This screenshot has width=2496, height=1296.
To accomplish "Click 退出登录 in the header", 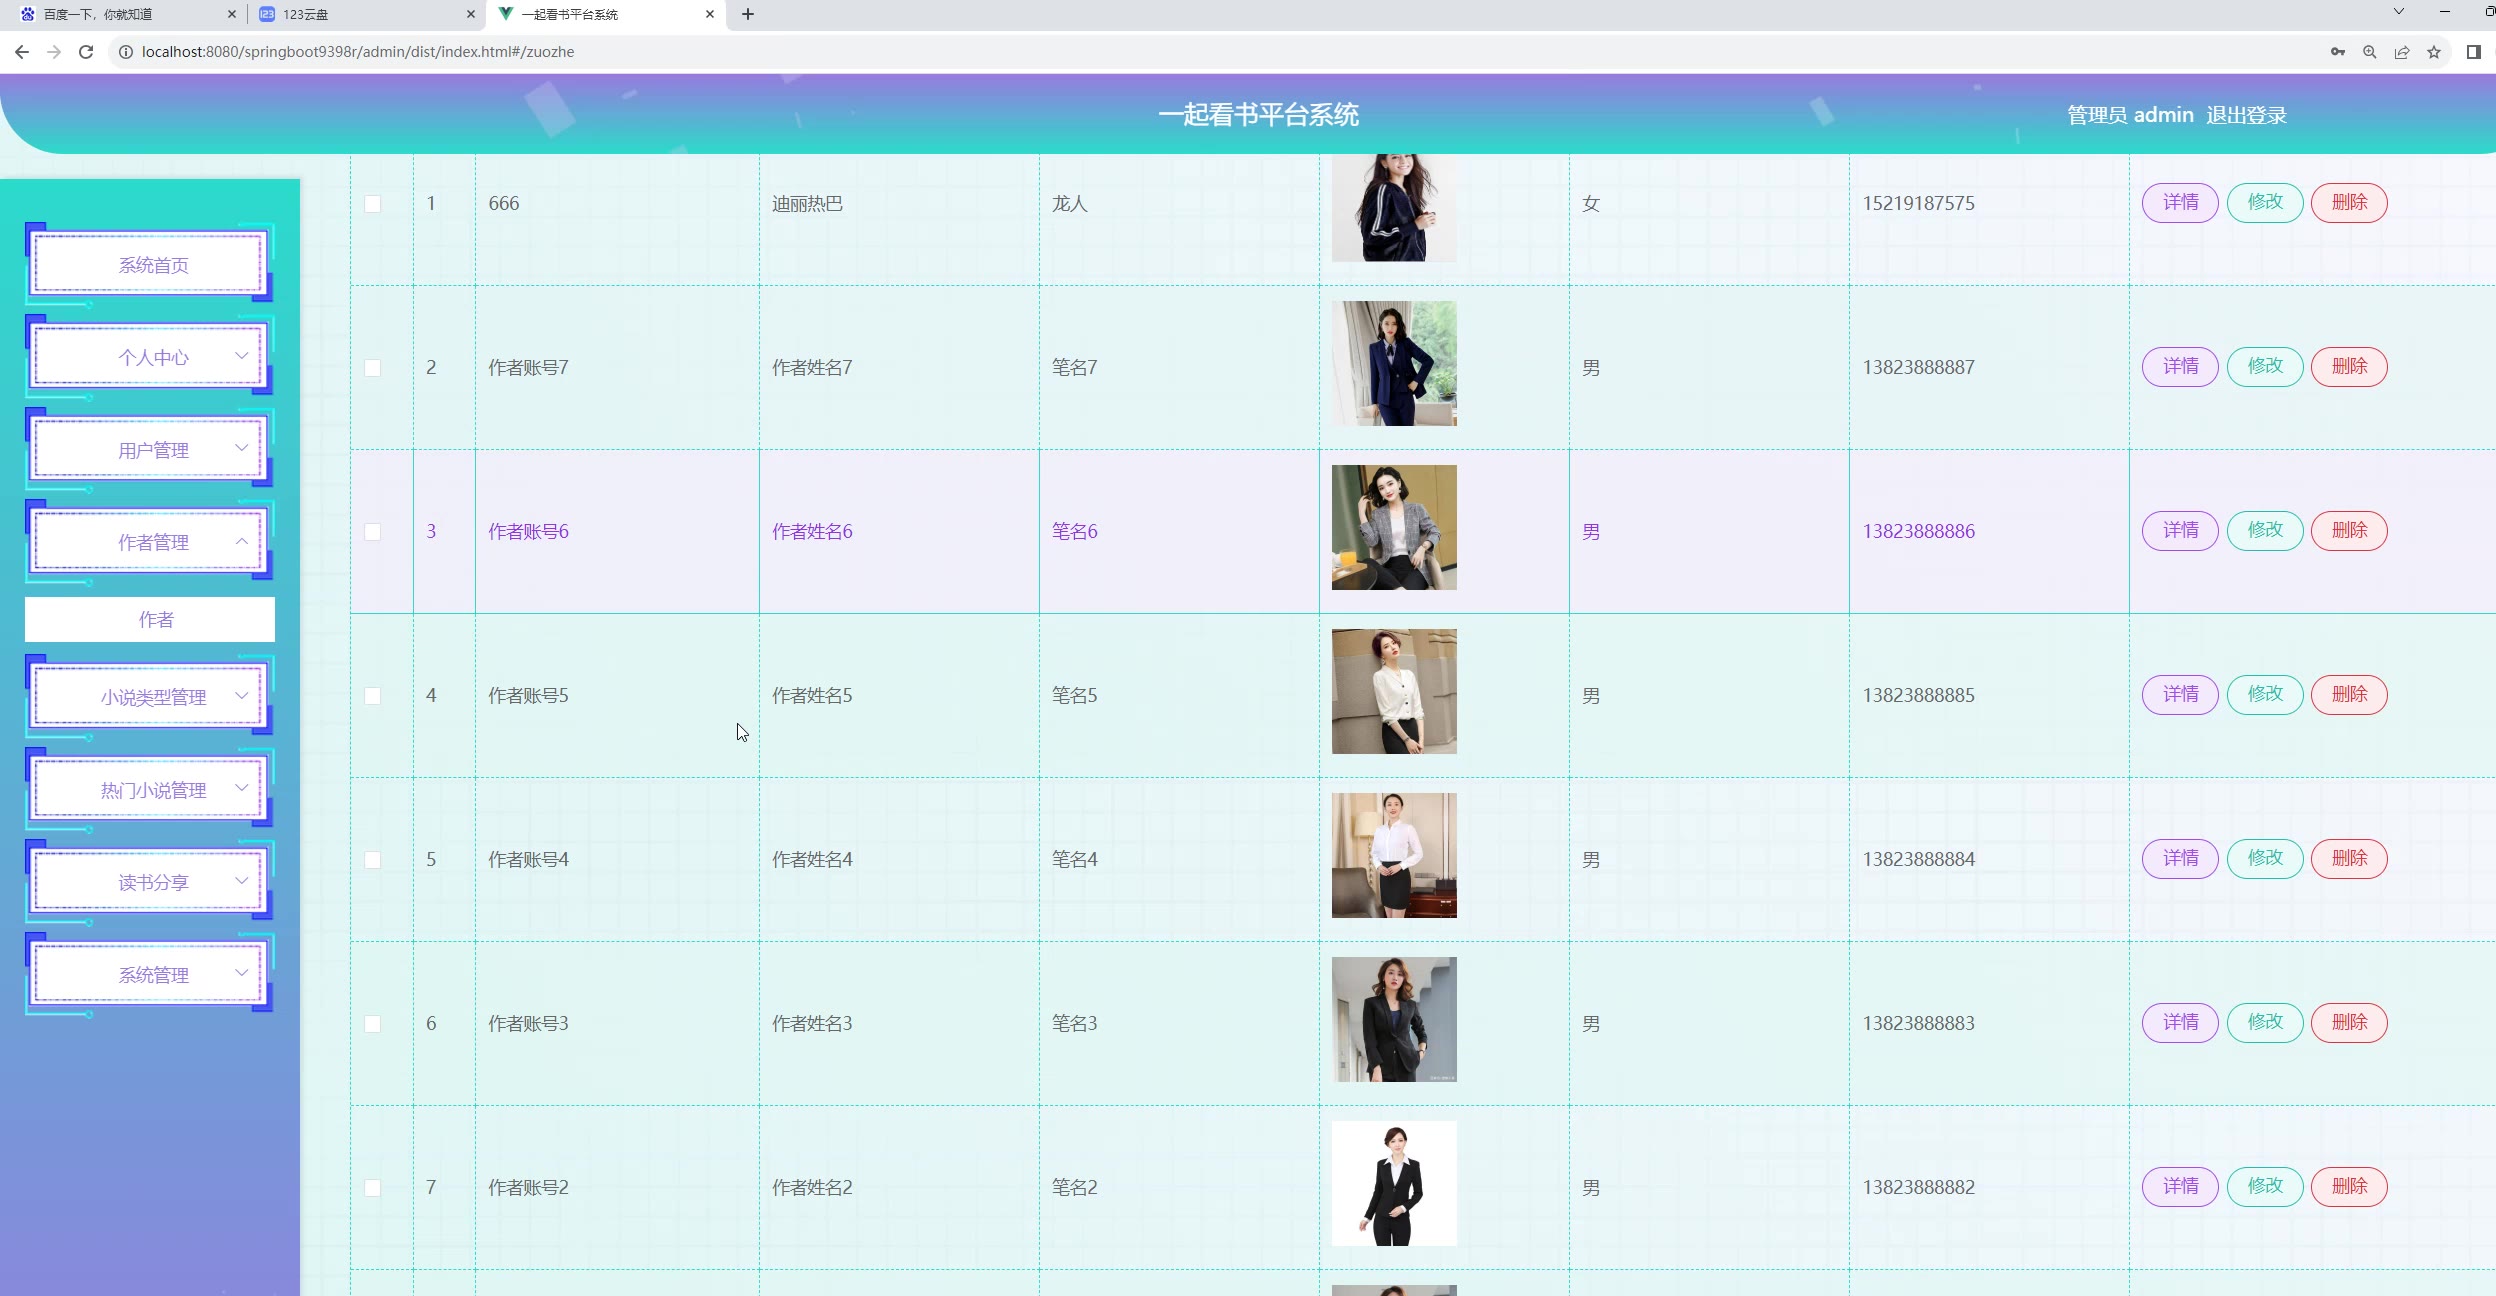I will click(x=2246, y=115).
